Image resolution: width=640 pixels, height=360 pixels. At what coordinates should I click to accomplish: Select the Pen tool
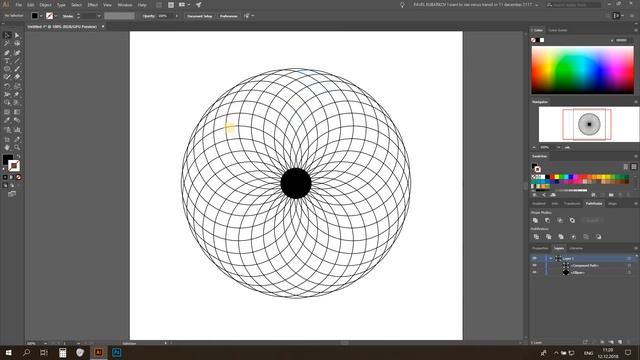(x=7, y=52)
